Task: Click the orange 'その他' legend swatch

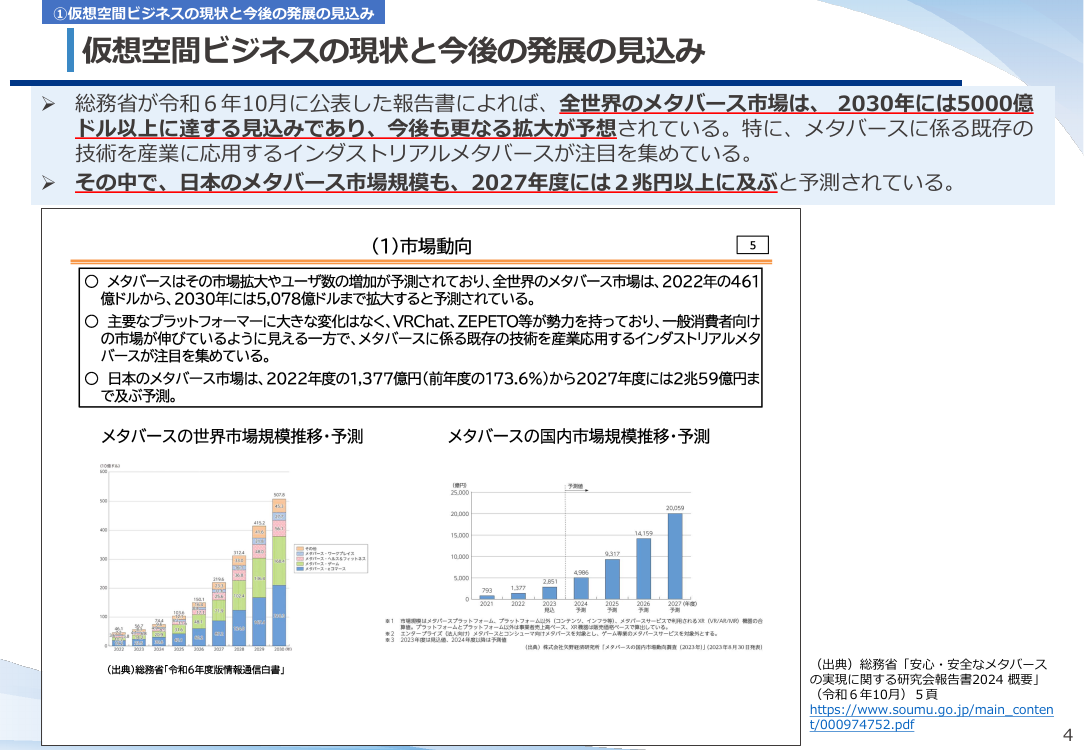Action: coord(299,549)
